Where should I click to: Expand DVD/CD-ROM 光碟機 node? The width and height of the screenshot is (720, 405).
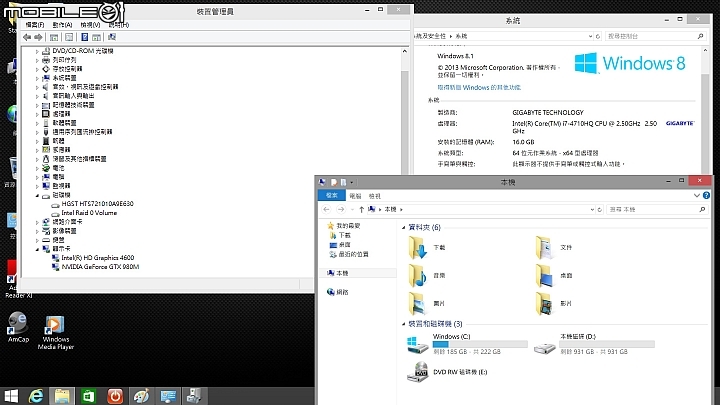coord(37,51)
